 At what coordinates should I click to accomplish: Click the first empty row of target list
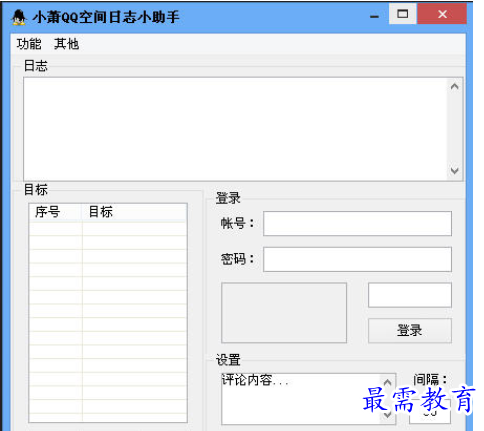click(x=108, y=229)
